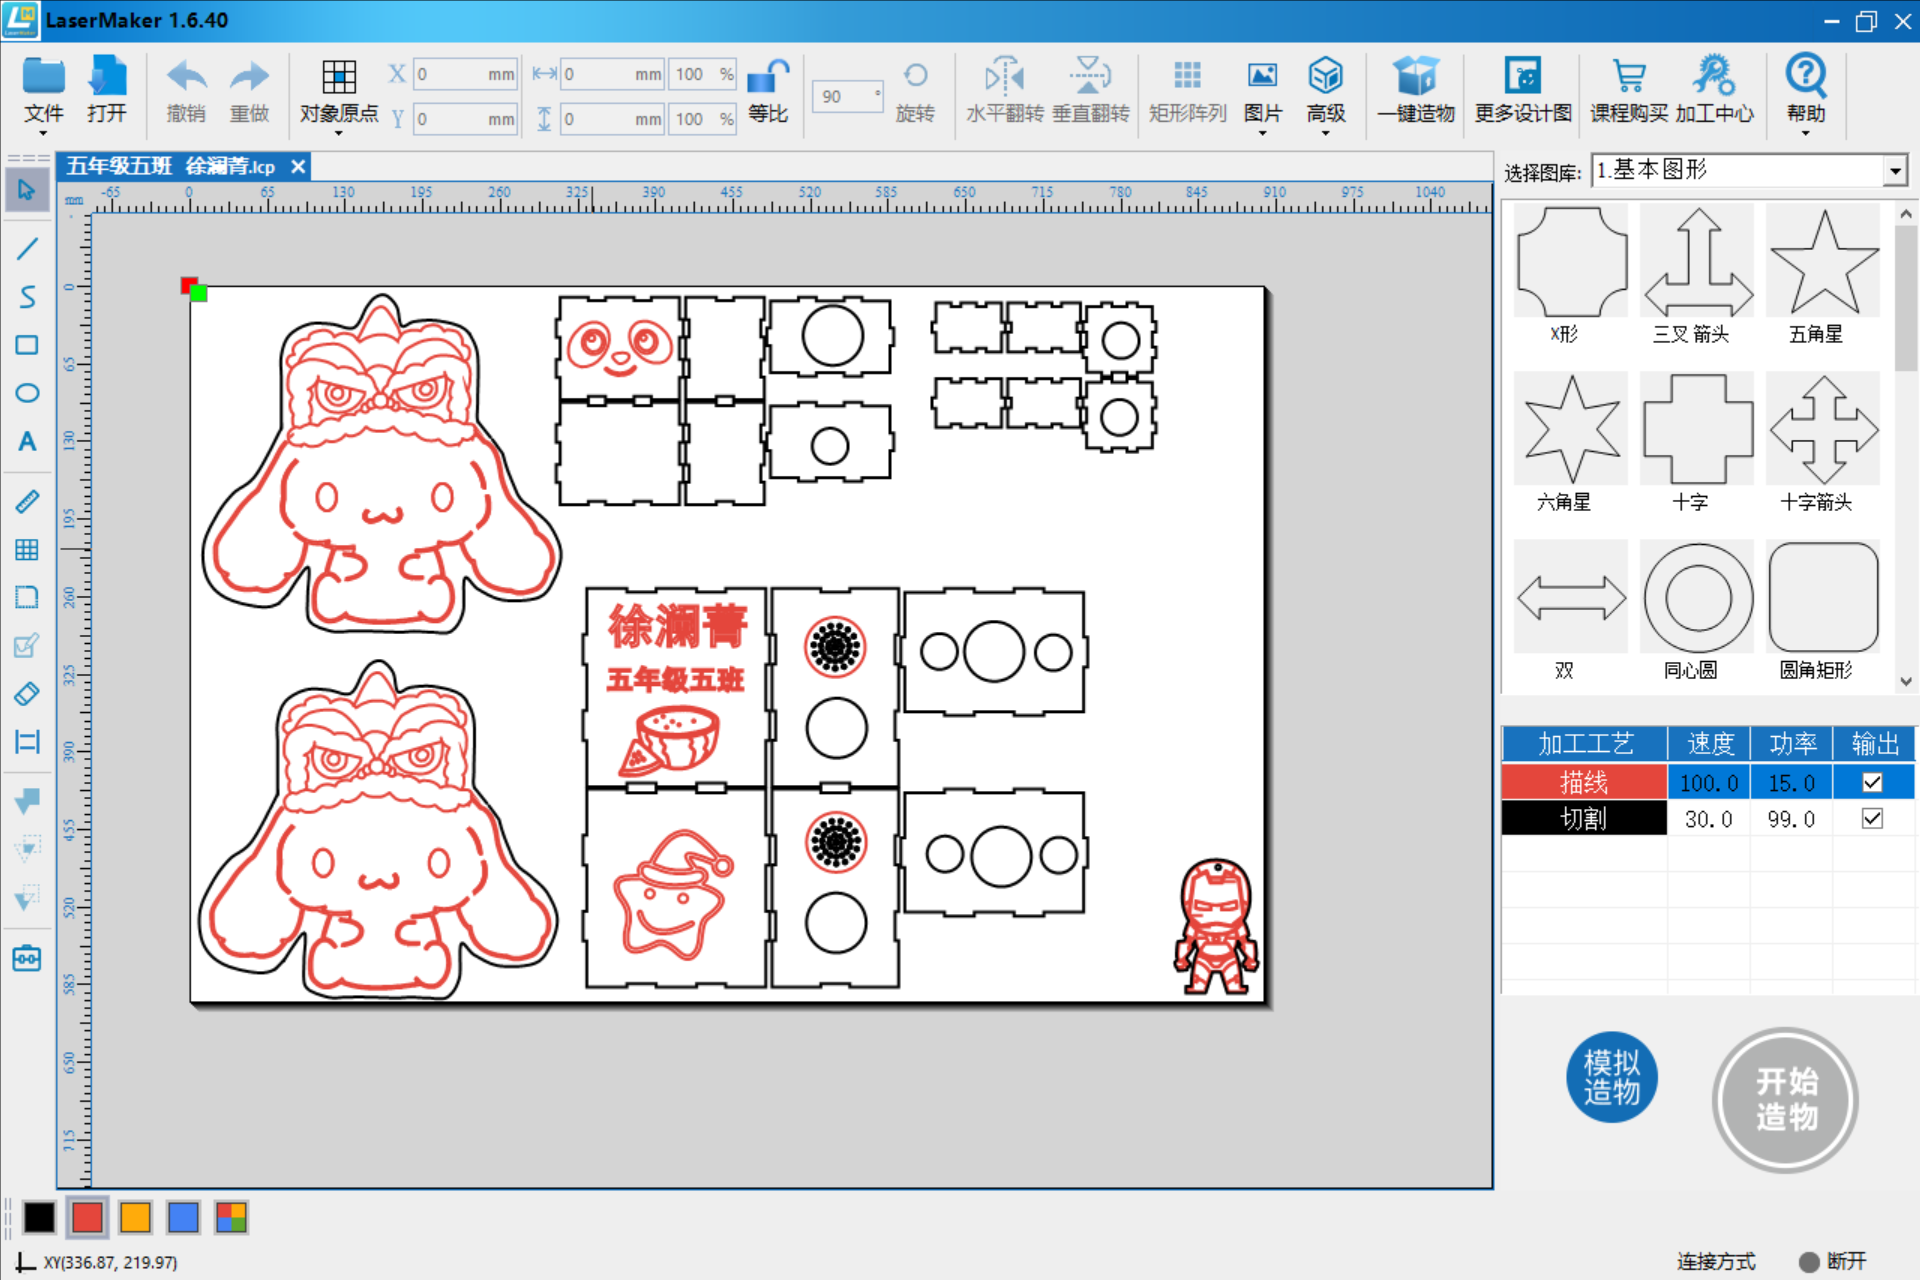This screenshot has width=1920, height=1280.
Task: Close the 五年级五班 徐澜菁.lcp tab
Action: click(x=297, y=167)
